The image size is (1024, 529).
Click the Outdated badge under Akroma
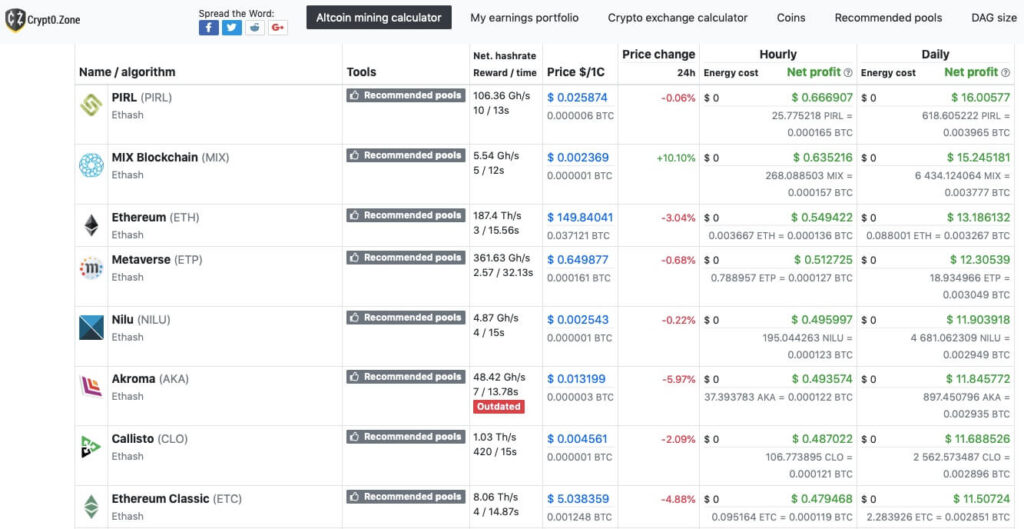pyautogui.click(x=499, y=406)
